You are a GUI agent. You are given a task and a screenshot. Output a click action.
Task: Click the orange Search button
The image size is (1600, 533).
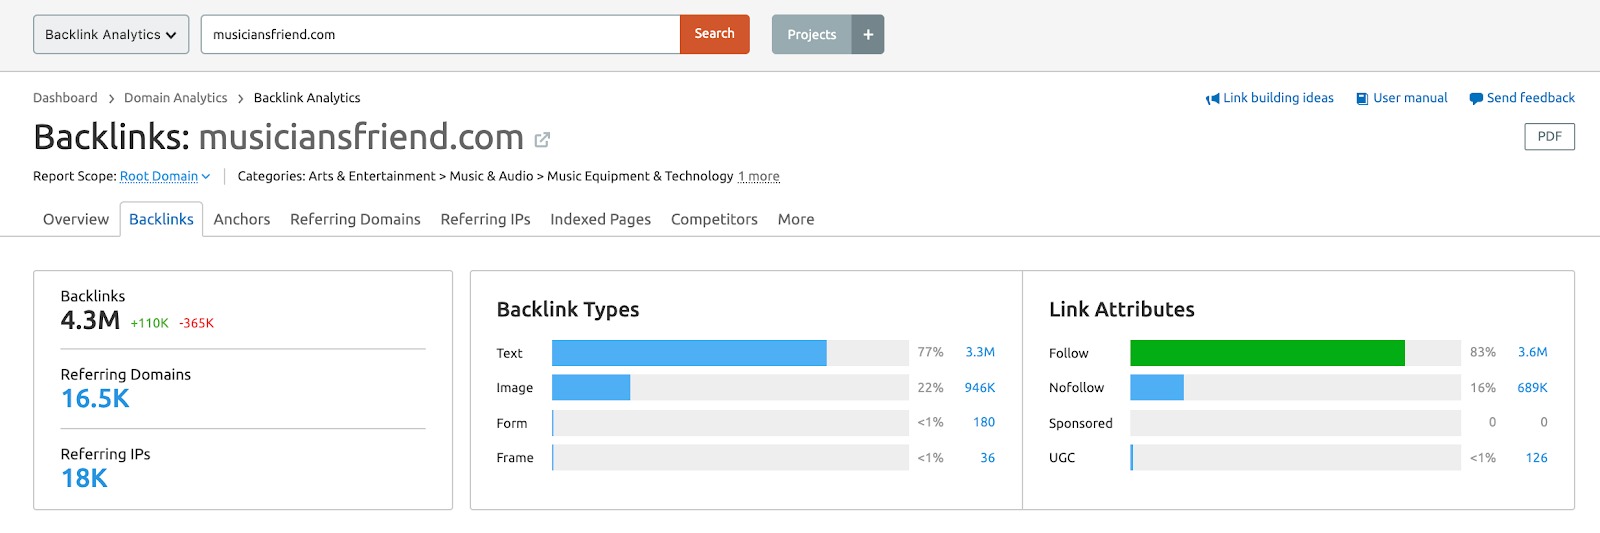[714, 34]
